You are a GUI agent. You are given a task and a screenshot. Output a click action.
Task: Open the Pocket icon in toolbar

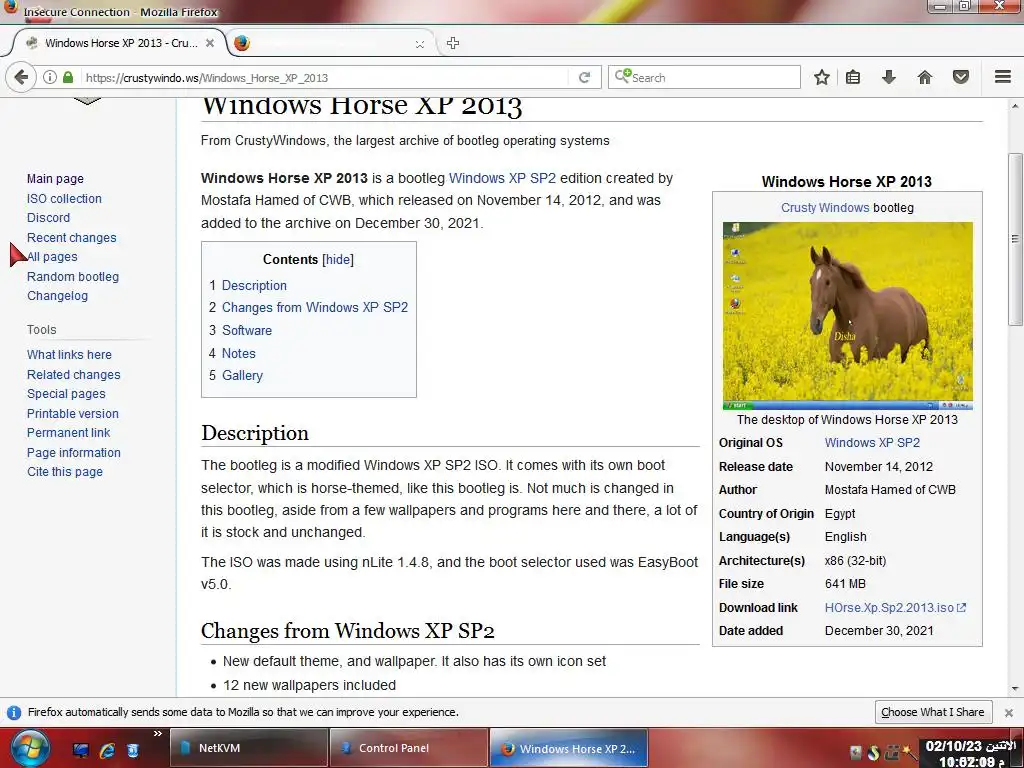pyautogui.click(x=961, y=77)
